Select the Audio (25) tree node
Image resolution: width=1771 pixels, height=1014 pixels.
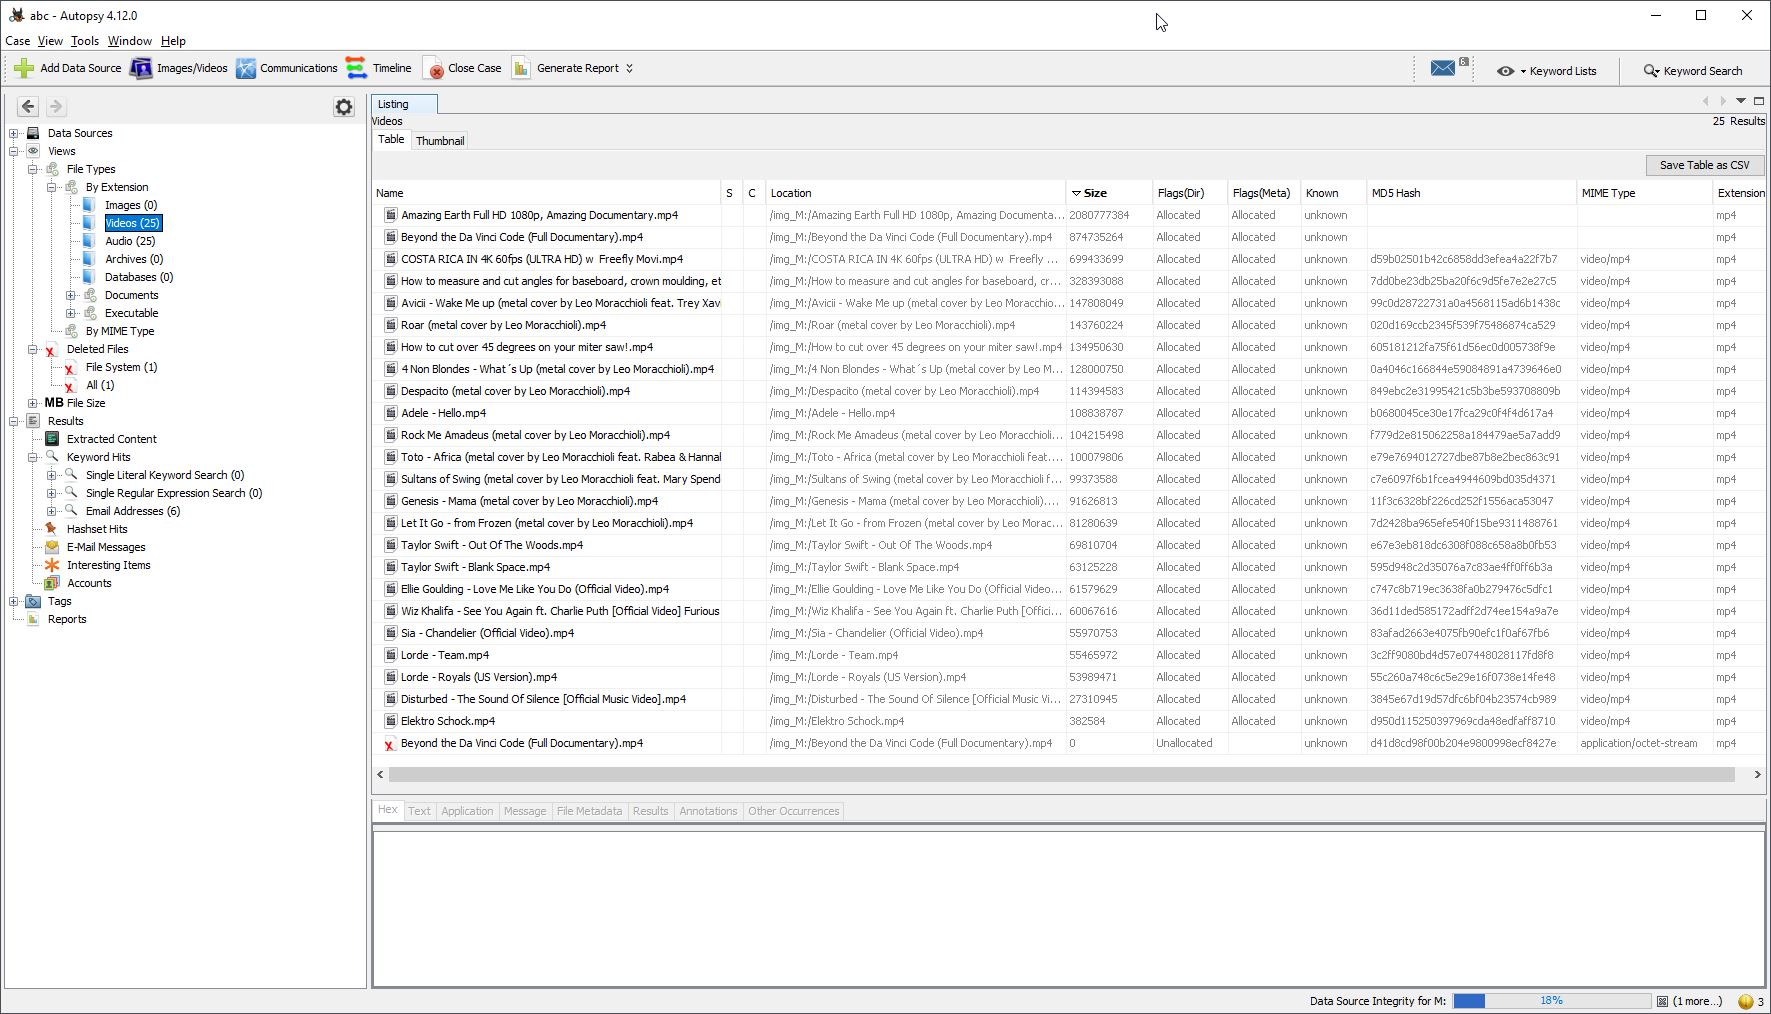[x=130, y=241]
